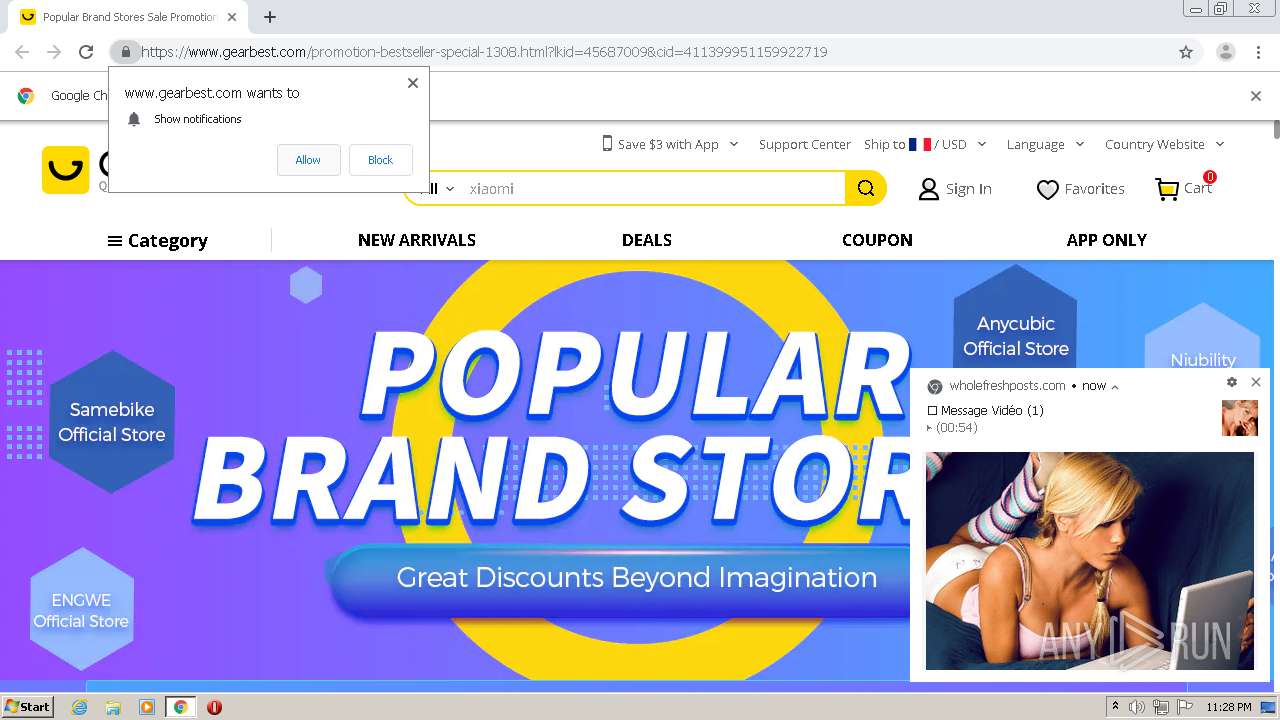The width and height of the screenshot is (1280, 720).
Task: Launch Internet Explorer from taskbar
Action: [x=79, y=707]
